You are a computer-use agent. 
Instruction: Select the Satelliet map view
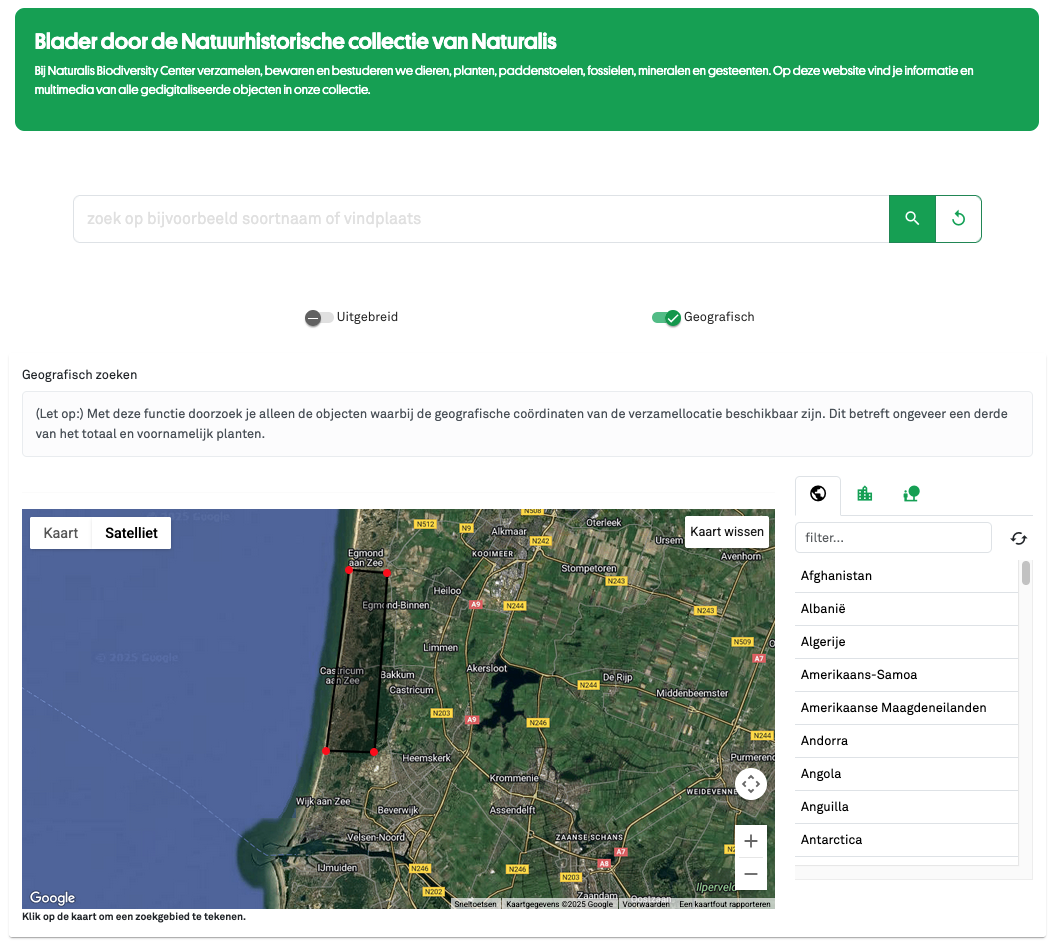click(131, 533)
